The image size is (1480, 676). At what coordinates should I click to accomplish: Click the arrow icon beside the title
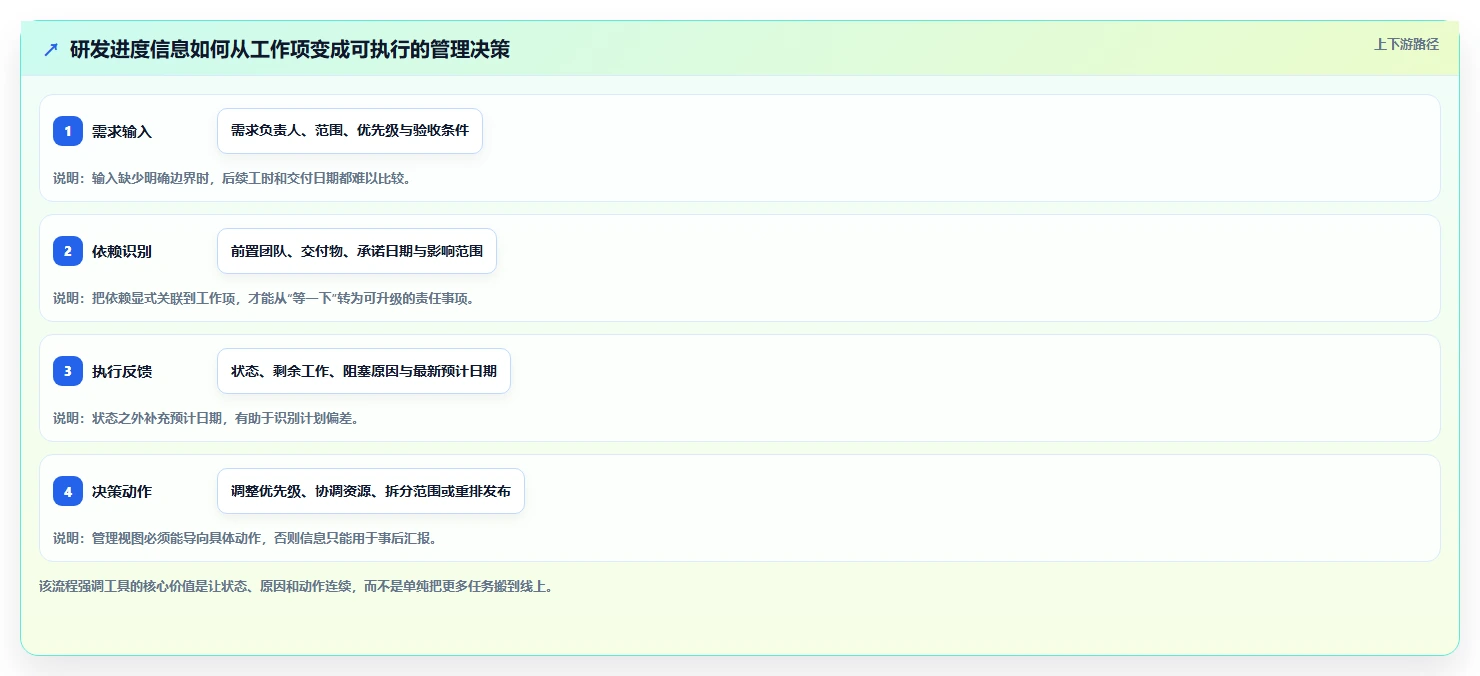click(x=51, y=50)
